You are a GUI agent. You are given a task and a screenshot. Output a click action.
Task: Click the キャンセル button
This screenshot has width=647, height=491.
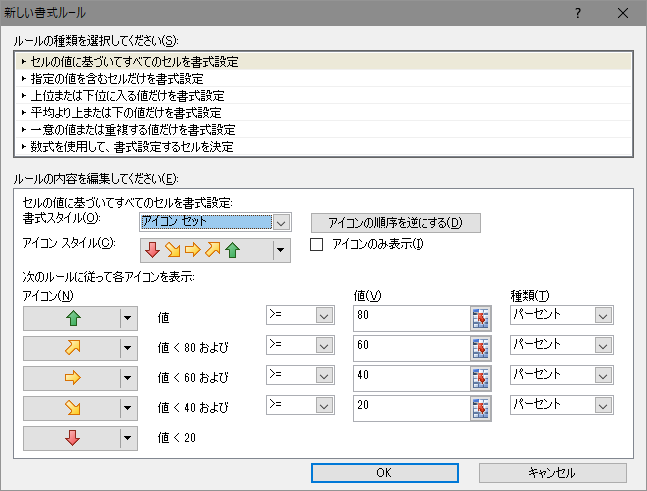pyautogui.click(x=553, y=473)
